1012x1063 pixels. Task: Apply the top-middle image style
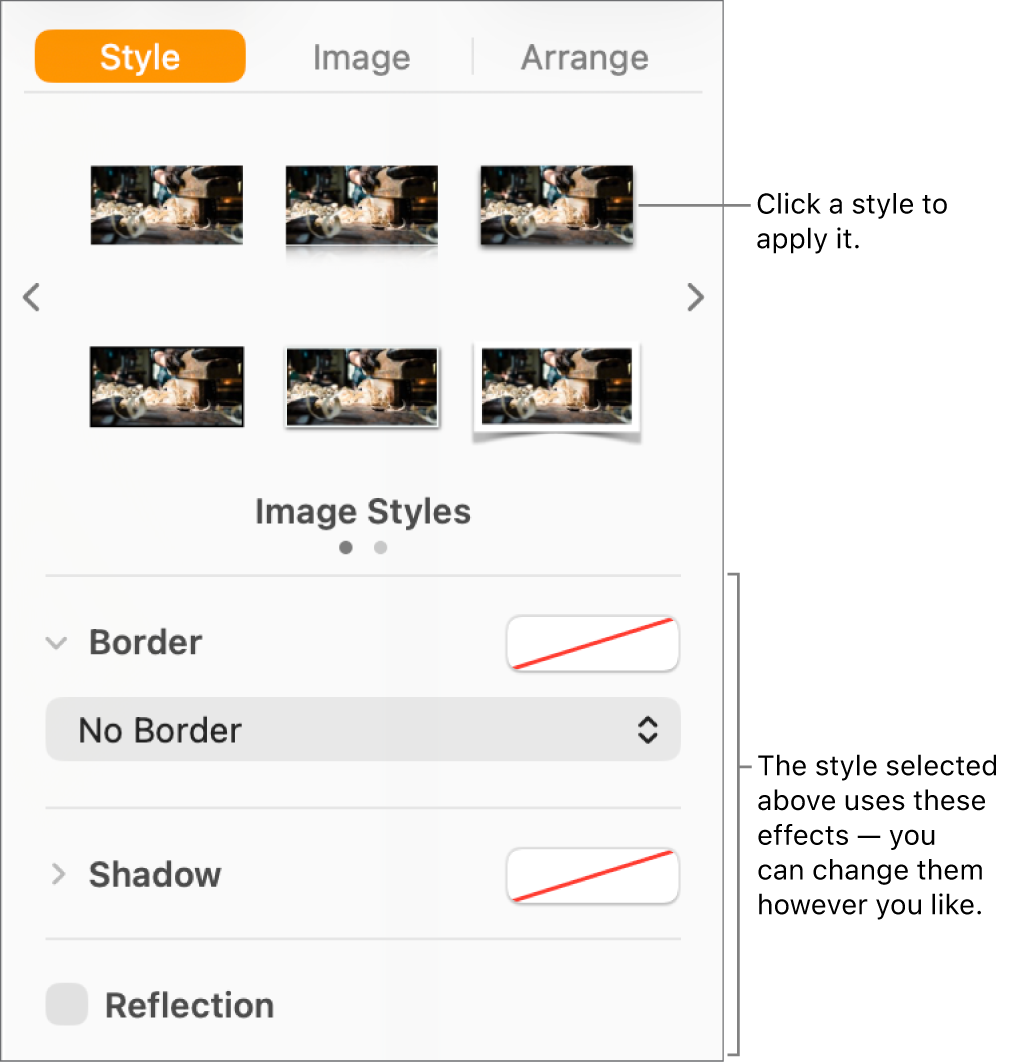point(361,205)
